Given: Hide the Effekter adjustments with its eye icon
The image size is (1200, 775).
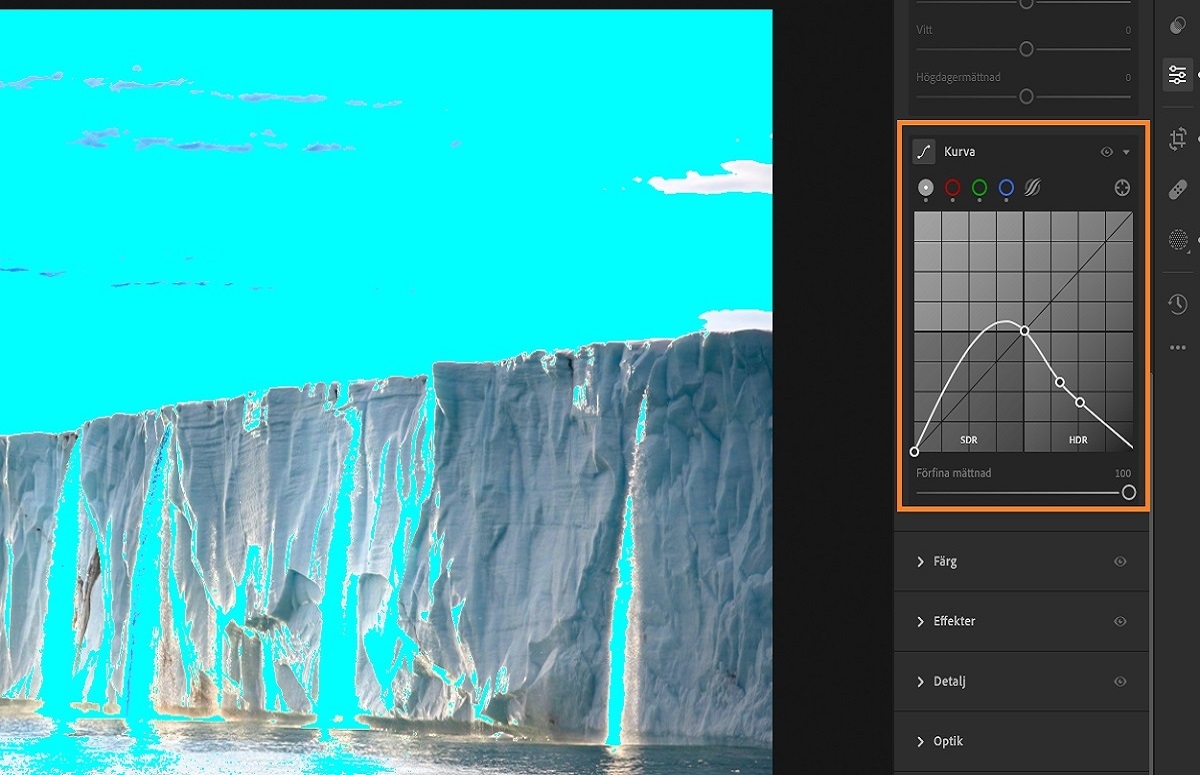Looking at the screenshot, I should (x=1120, y=621).
